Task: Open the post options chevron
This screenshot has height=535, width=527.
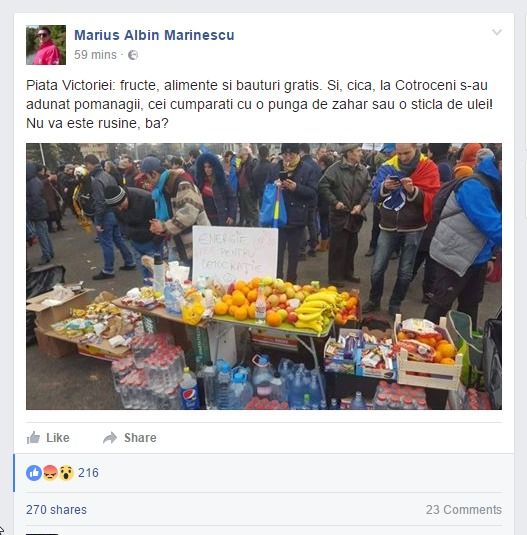Action: pyautogui.click(x=497, y=32)
